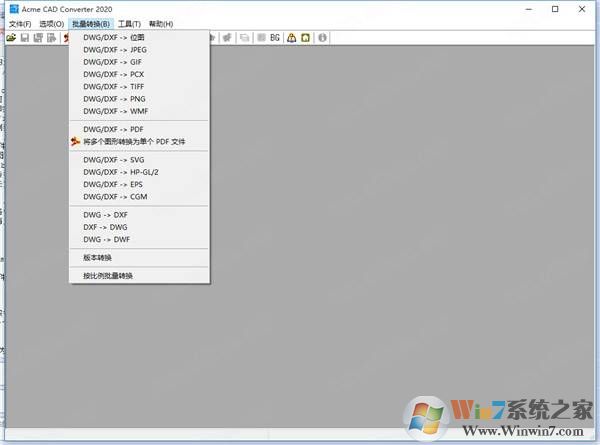Select DWG -> DWF conversion
Screen dimensions: 600x445
pyautogui.click(x=139, y=240)
